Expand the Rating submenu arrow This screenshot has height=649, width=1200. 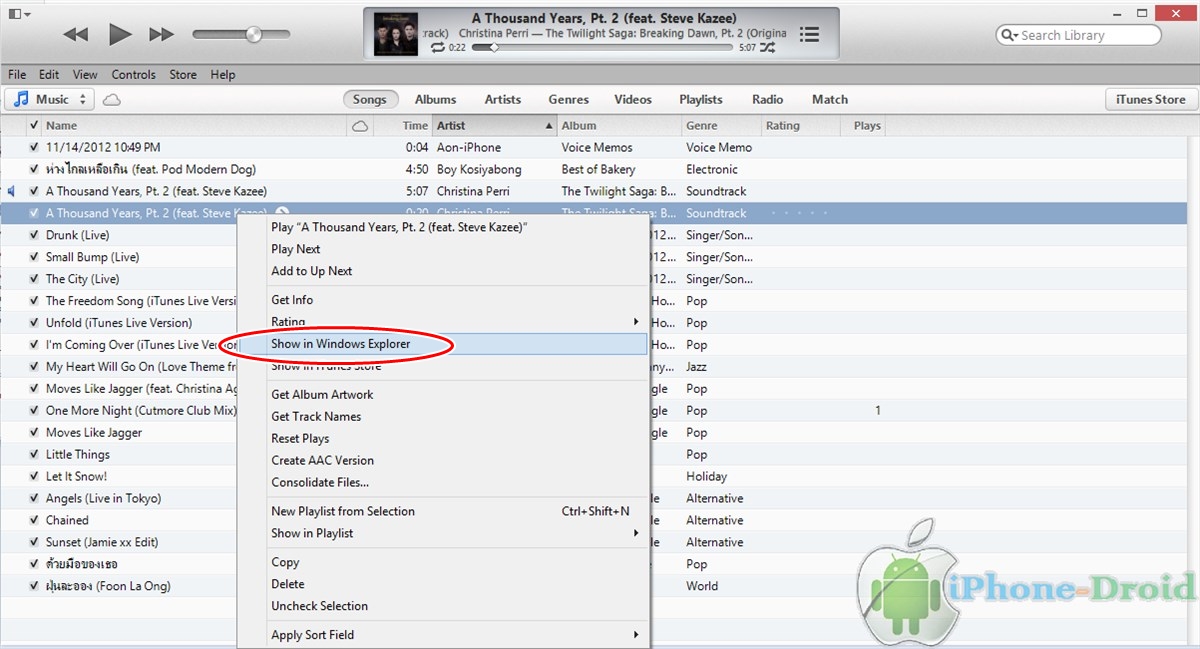point(635,322)
